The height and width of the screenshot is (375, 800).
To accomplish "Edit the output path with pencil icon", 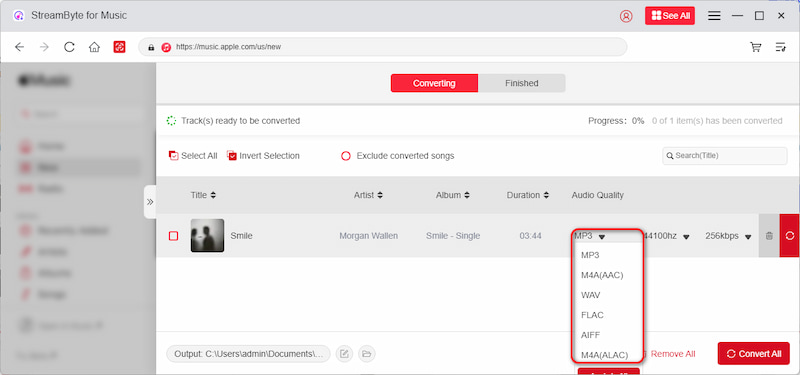I will pos(344,354).
